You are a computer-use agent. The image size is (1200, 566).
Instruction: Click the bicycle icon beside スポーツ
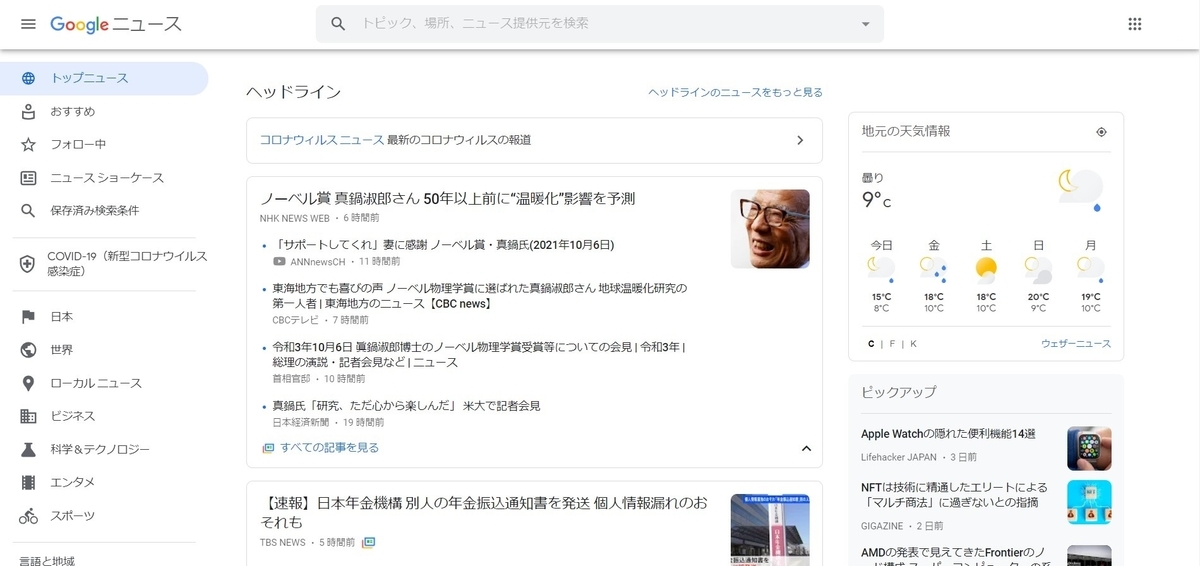(28, 516)
